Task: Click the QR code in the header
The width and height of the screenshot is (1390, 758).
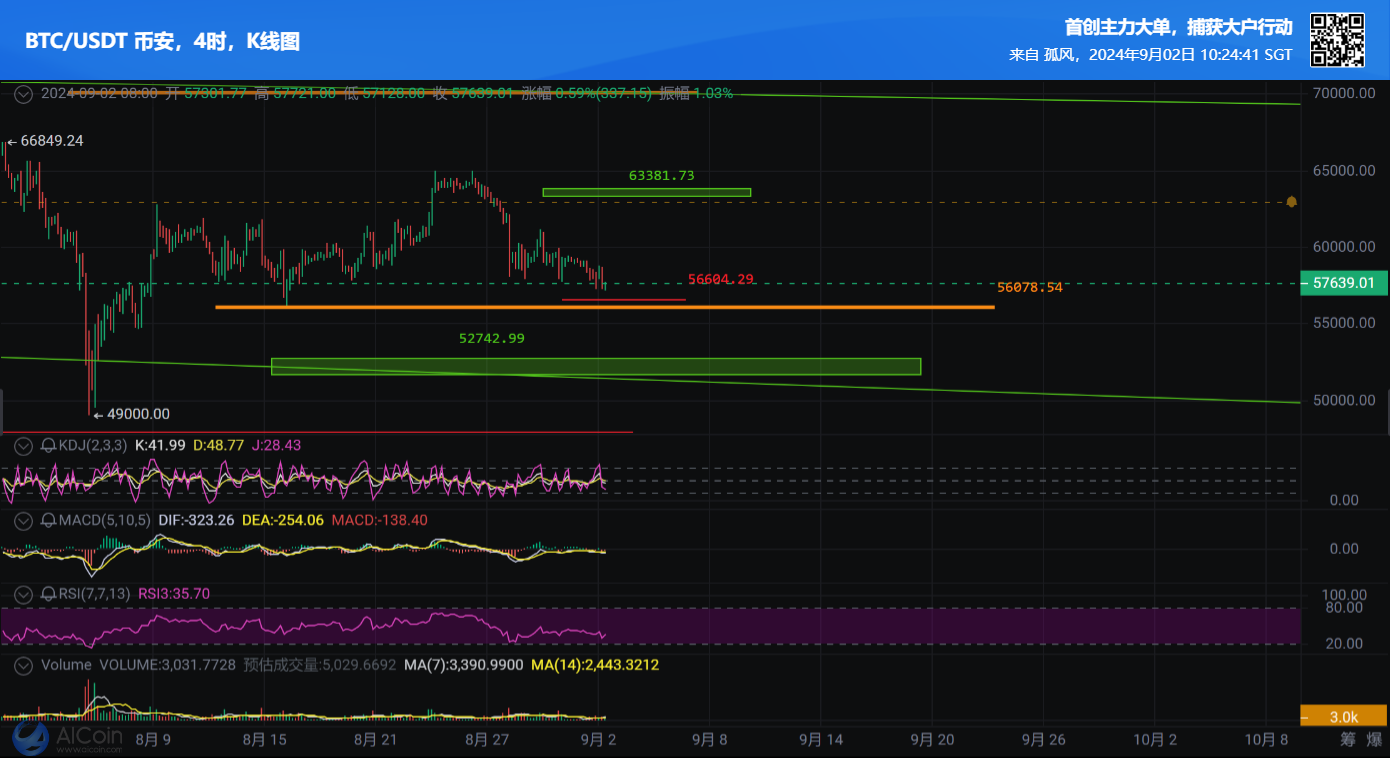Action: click(1337, 40)
